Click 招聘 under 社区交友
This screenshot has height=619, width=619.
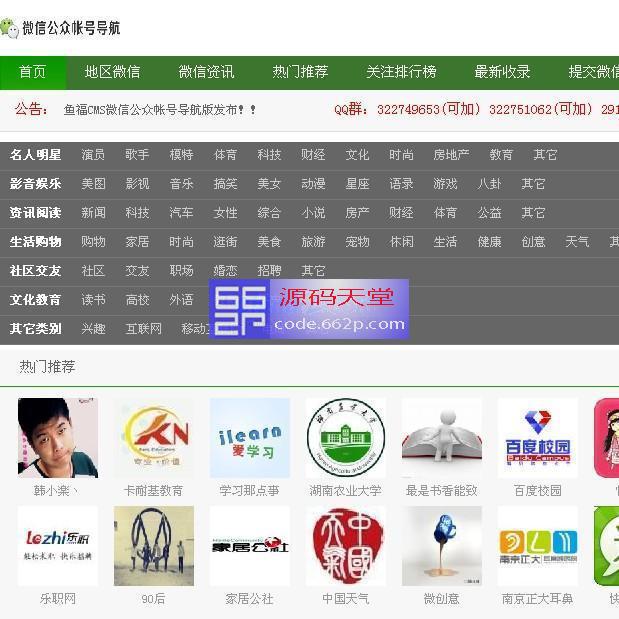[269, 271]
